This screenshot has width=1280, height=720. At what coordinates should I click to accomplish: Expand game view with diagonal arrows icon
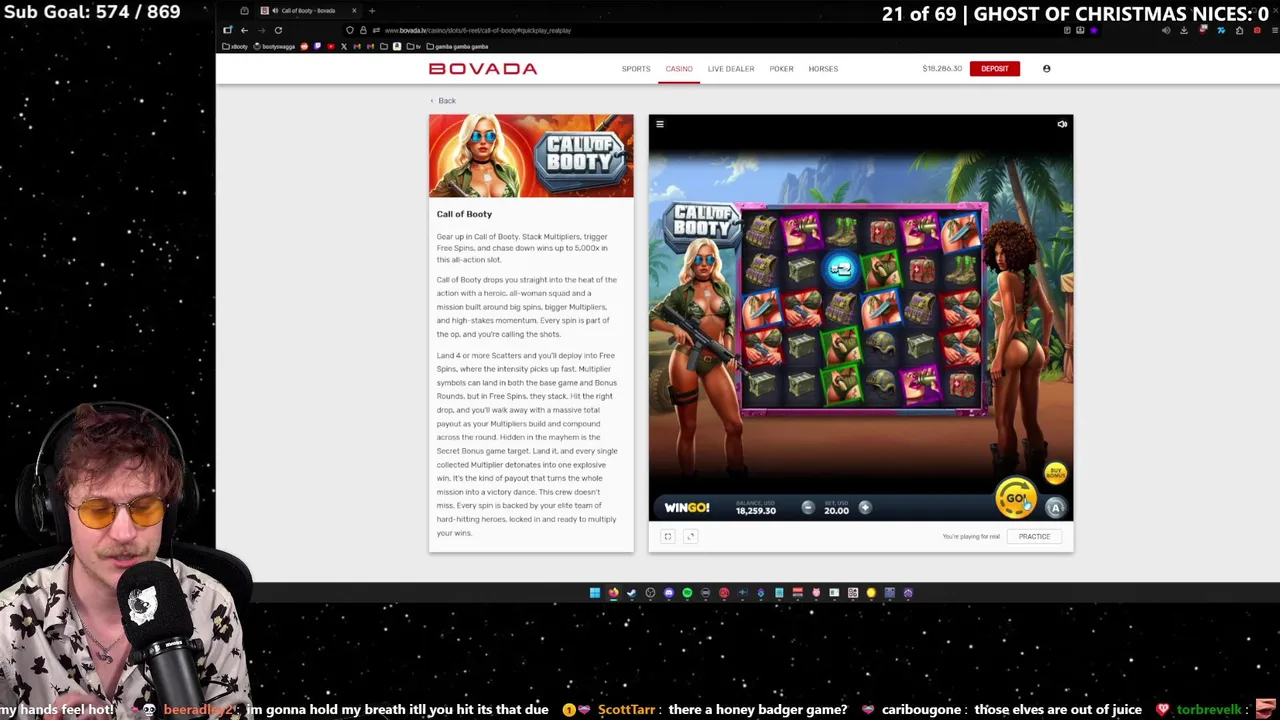[x=690, y=536]
